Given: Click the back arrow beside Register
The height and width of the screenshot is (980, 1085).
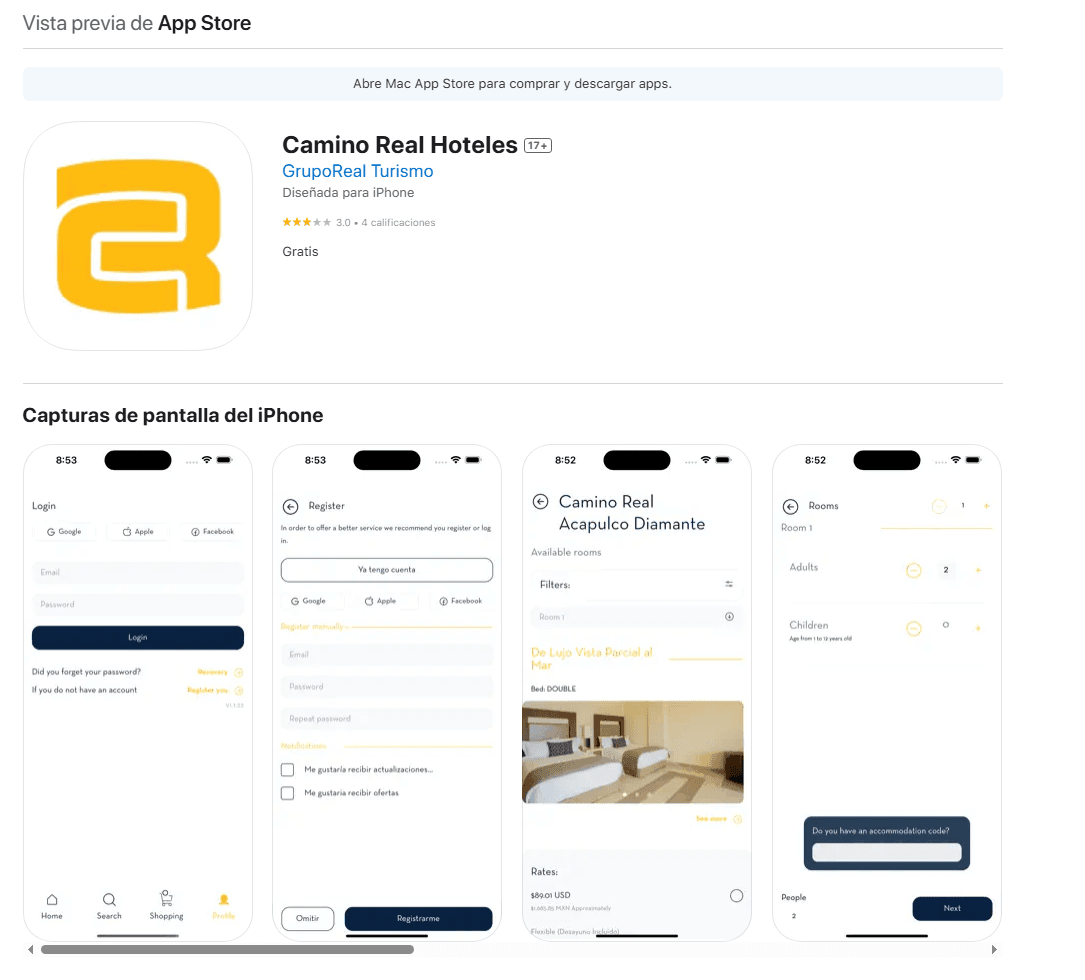Looking at the screenshot, I should [291, 507].
